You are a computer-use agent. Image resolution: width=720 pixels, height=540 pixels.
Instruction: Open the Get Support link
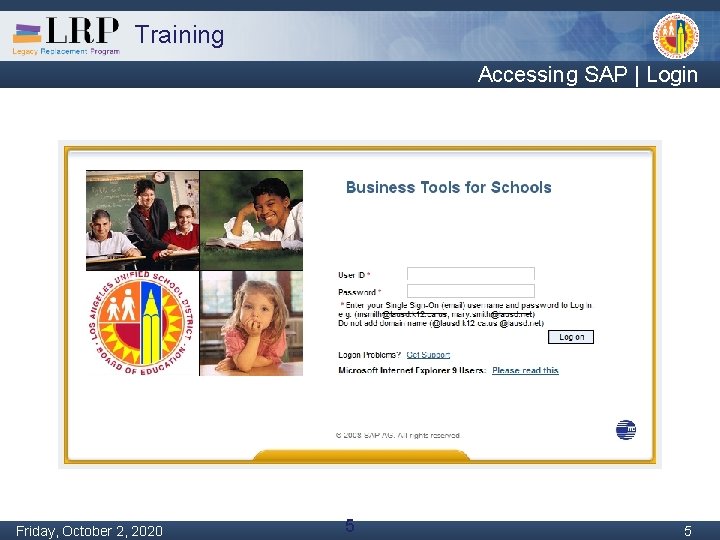428,355
